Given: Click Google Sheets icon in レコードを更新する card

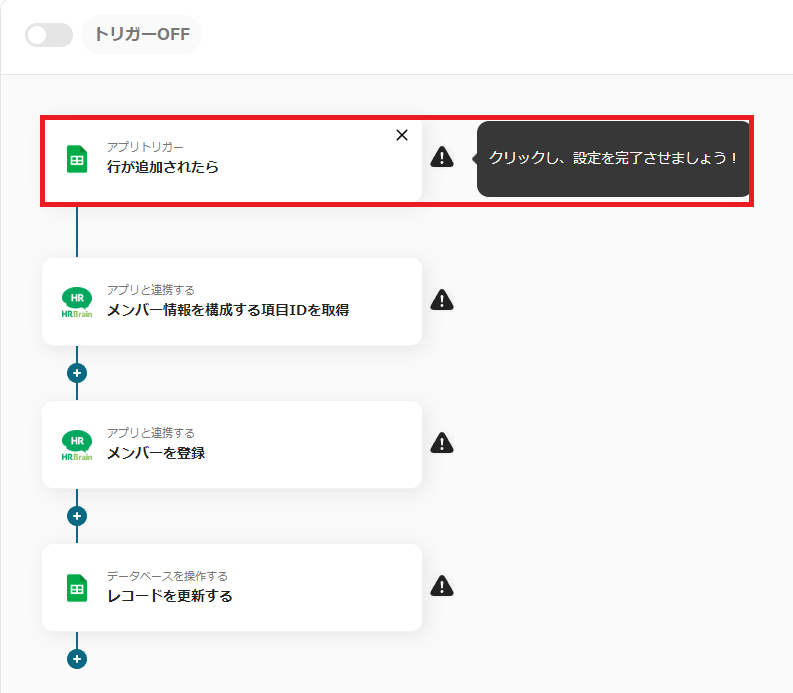Looking at the screenshot, I should [x=77, y=588].
